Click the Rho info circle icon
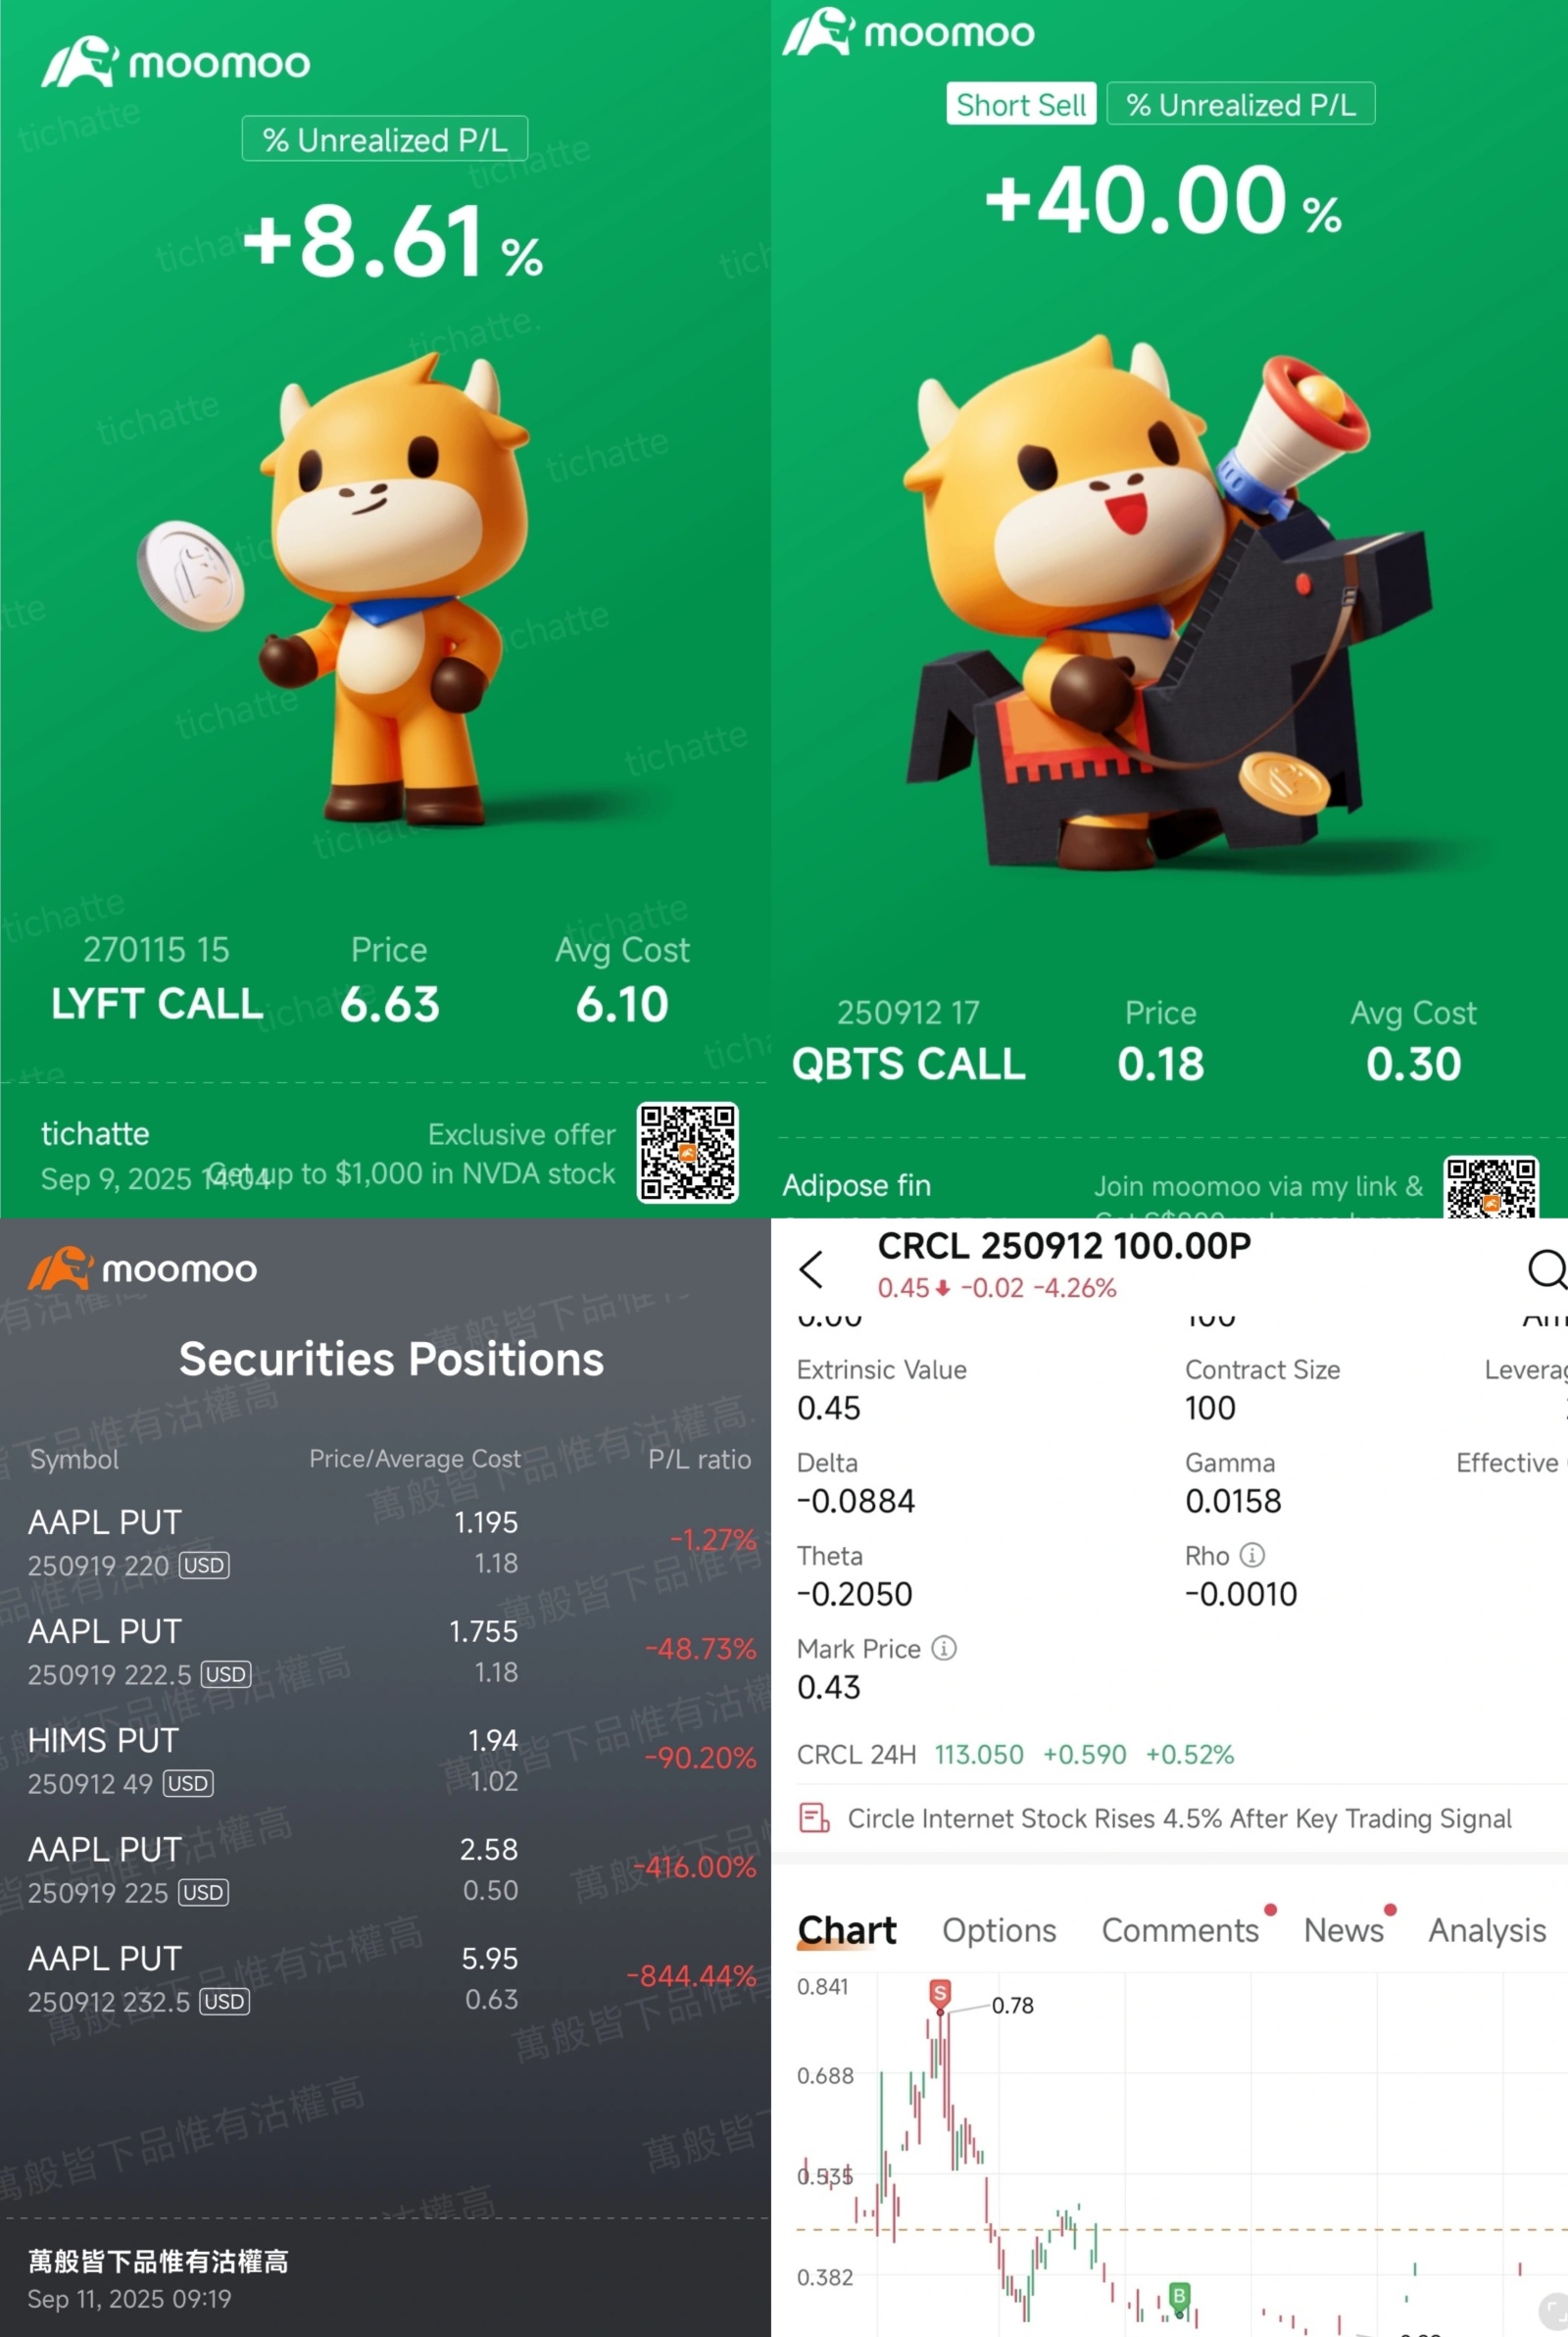The image size is (1568, 2337). coord(1252,1554)
